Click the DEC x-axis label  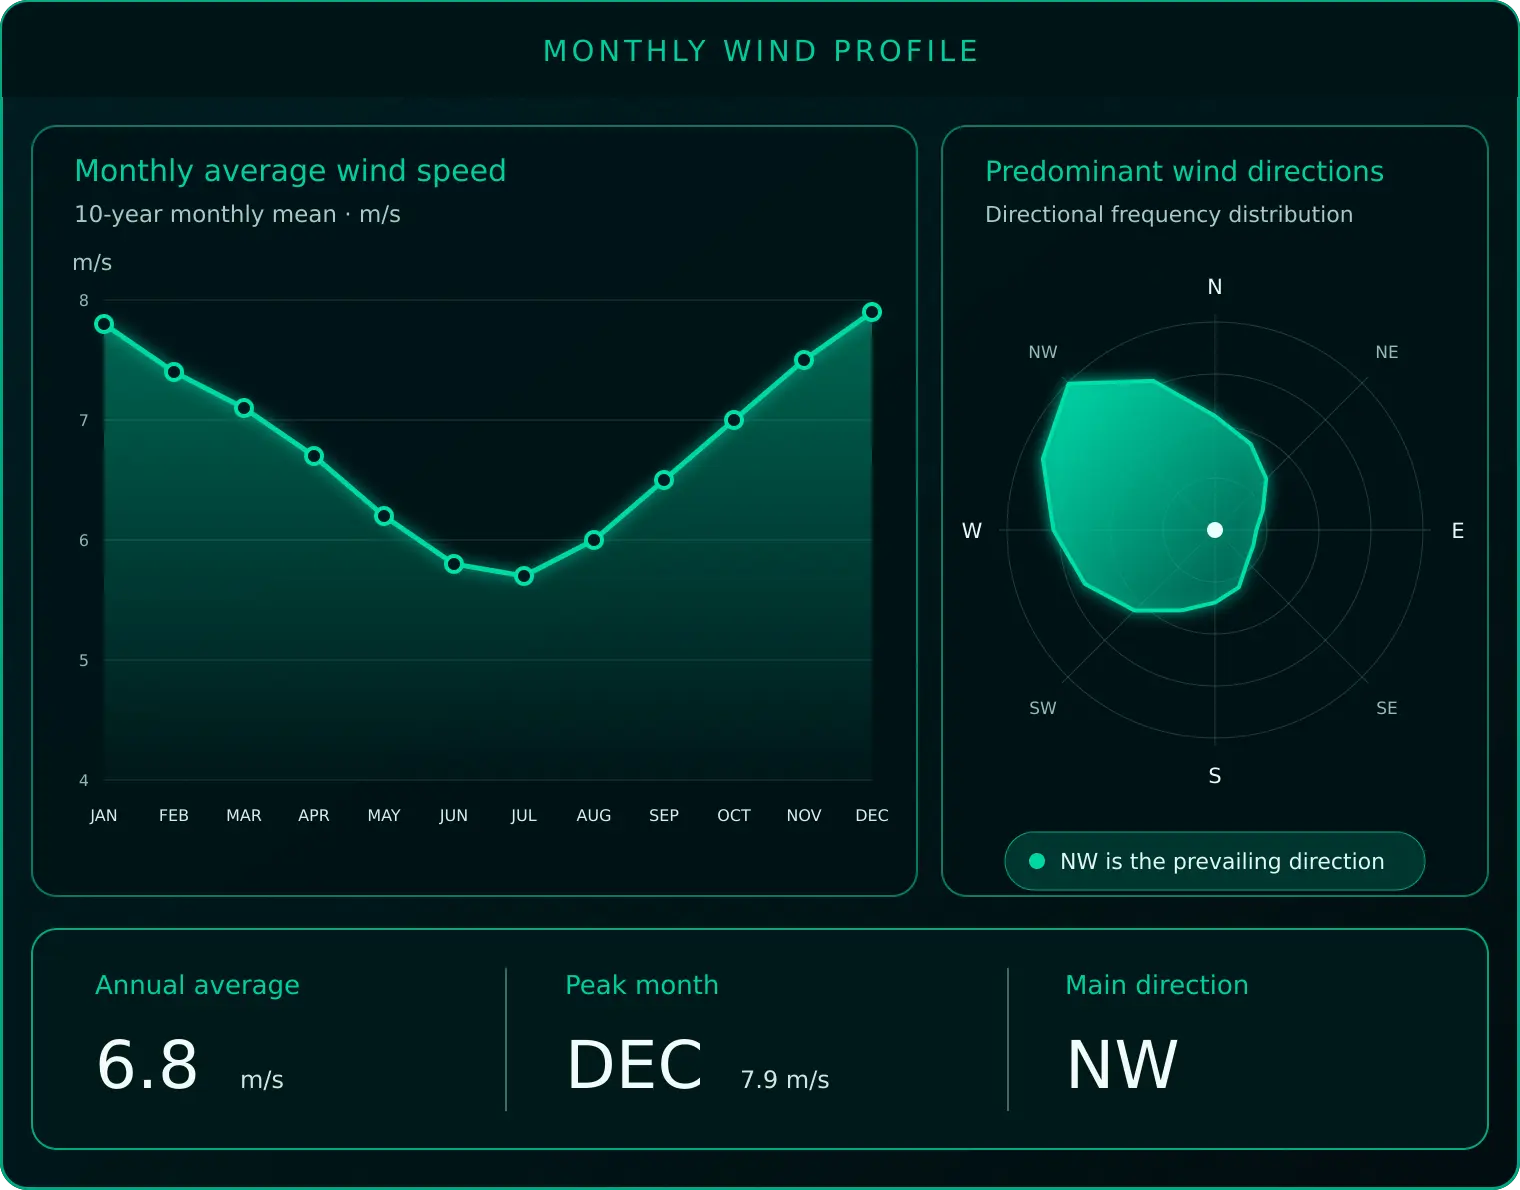(872, 815)
